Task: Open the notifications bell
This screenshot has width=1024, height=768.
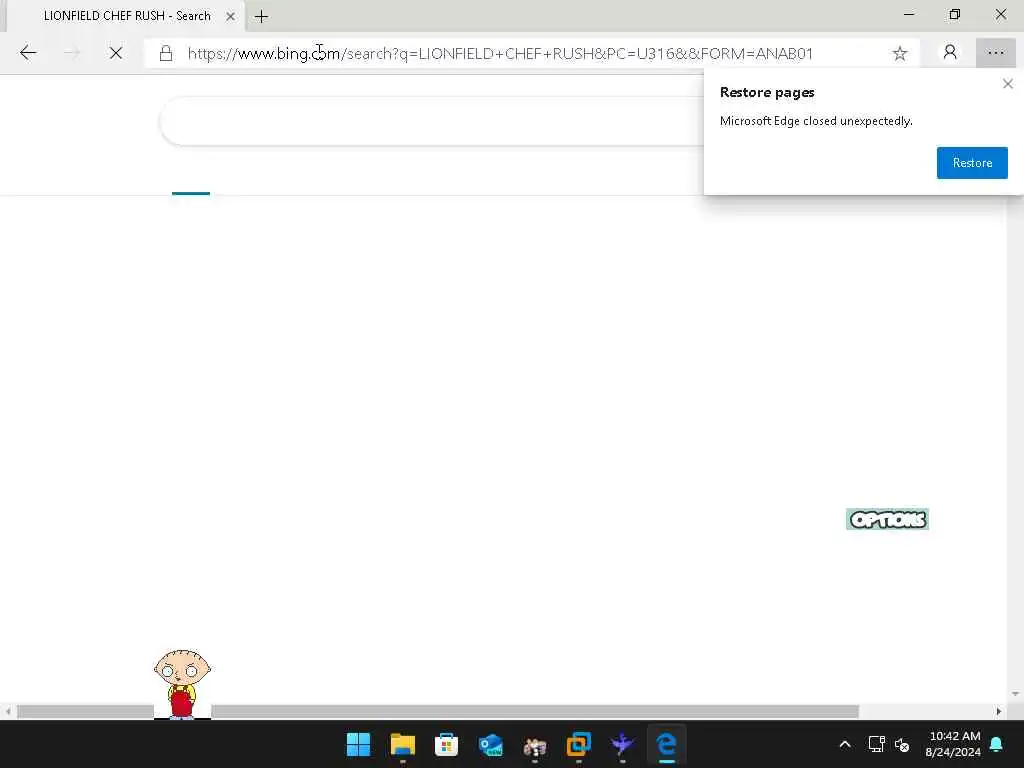Action: coord(997,744)
